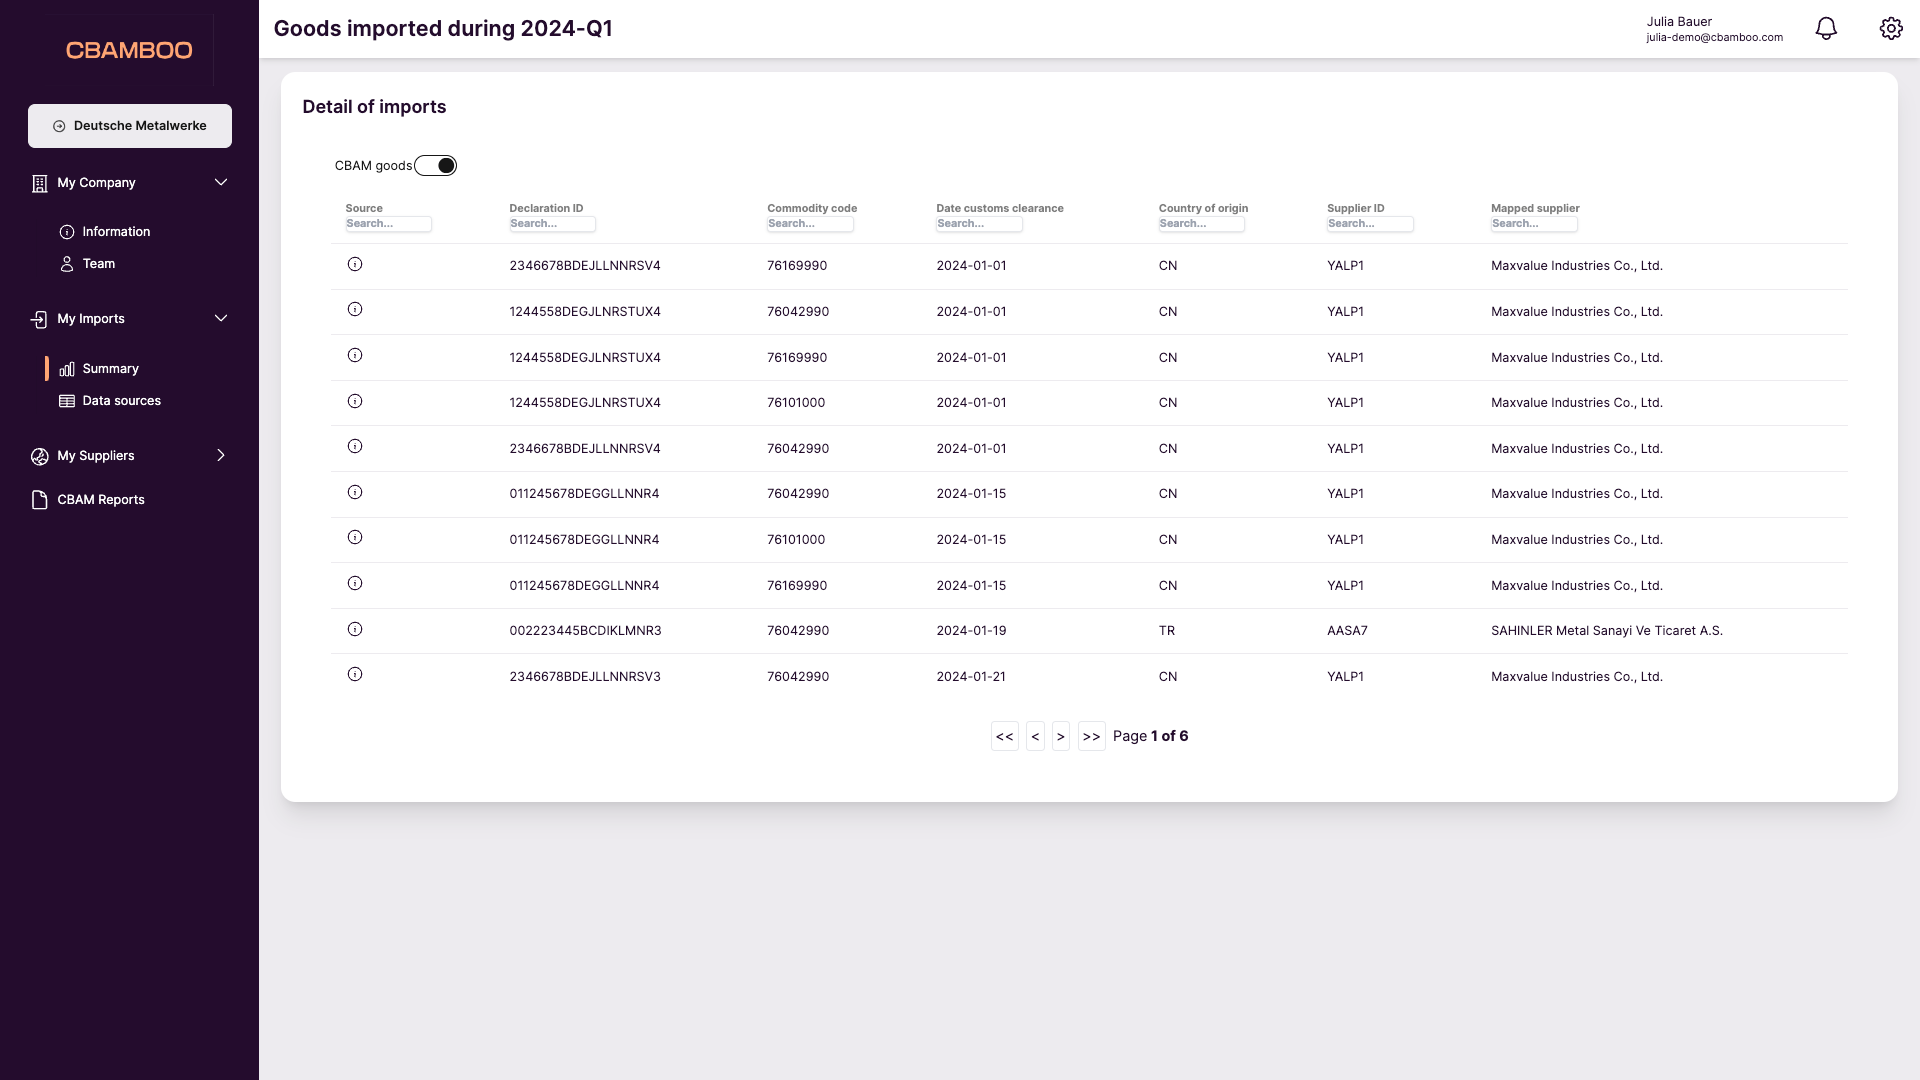Viewport: 1920px width, 1080px height.
Task: Click info icon for the SAHINLER Metal row
Action: (x=355, y=630)
